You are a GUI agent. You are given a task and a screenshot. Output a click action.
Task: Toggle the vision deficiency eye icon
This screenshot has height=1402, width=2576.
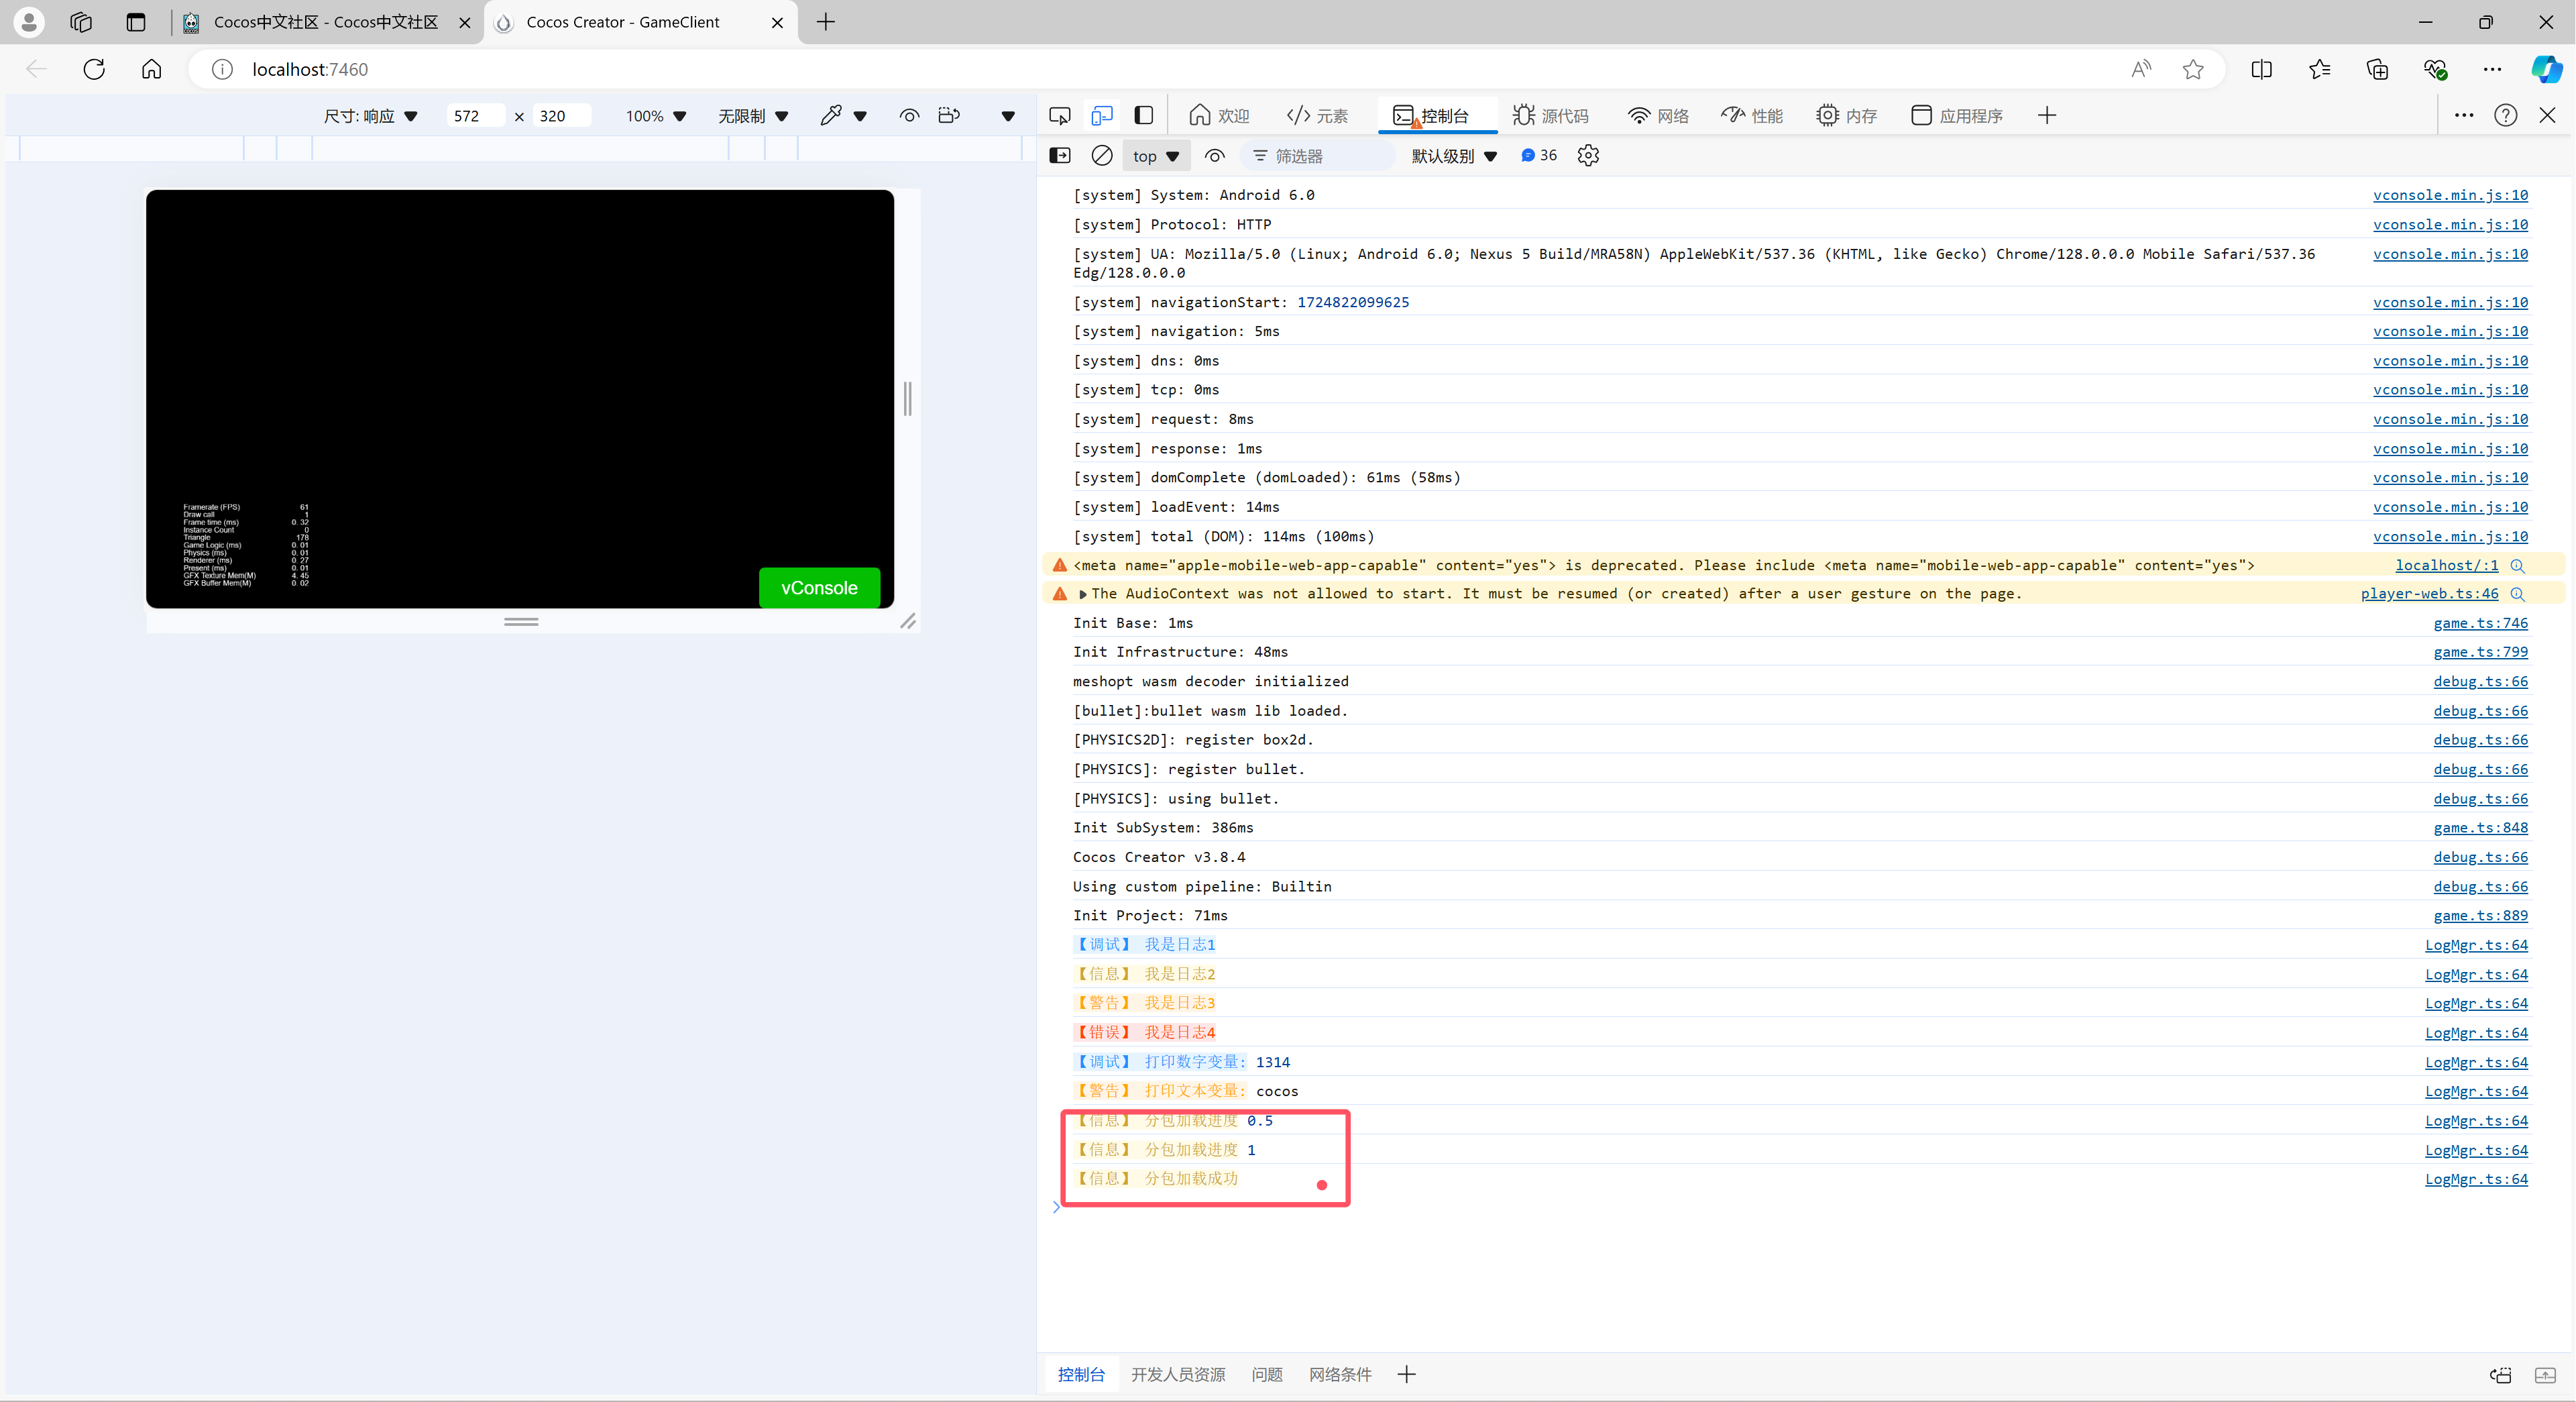(x=908, y=115)
